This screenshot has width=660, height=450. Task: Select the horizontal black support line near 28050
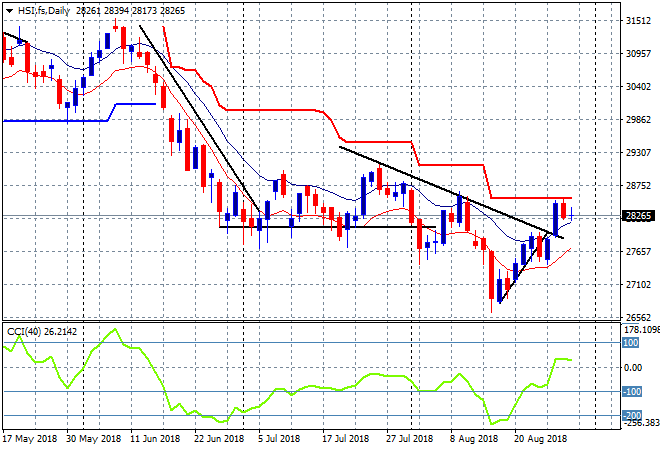(x=327, y=227)
